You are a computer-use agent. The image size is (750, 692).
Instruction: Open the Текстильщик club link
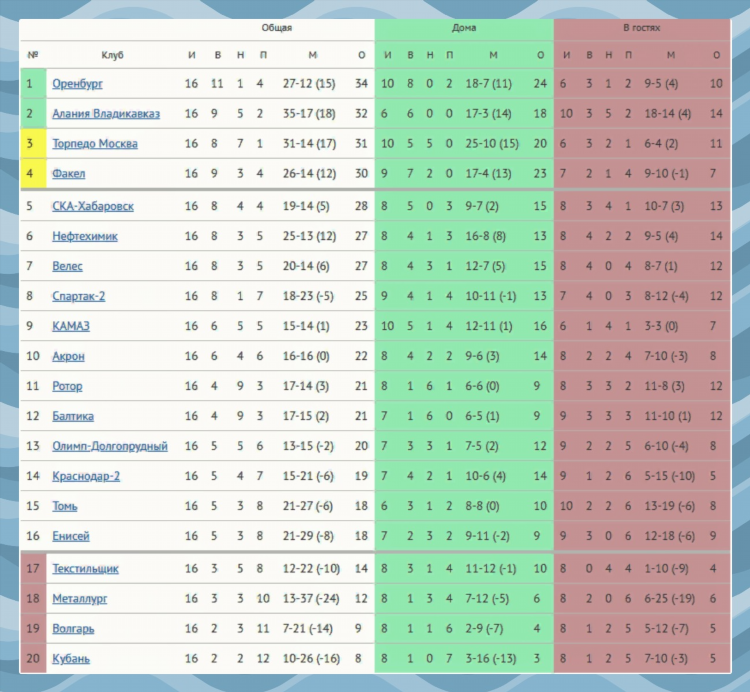[85, 569]
